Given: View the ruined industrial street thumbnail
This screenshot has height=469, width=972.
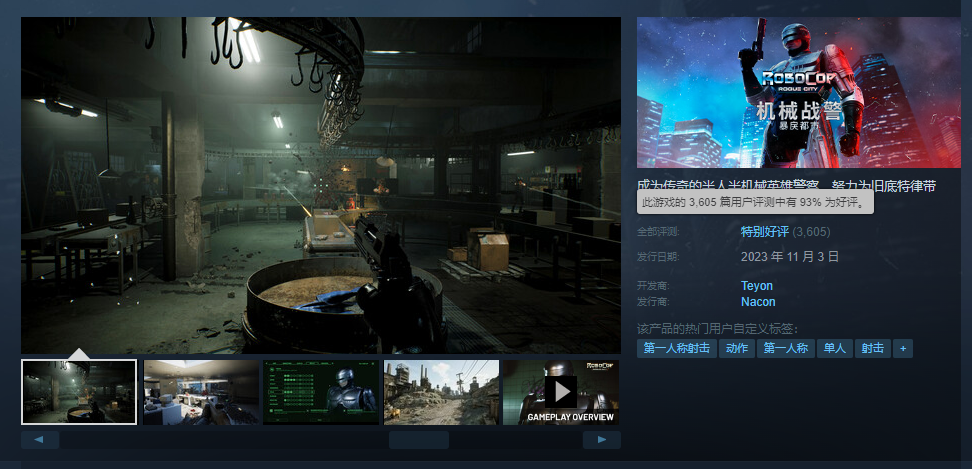Looking at the screenshot, I should (x=441, y=392).
